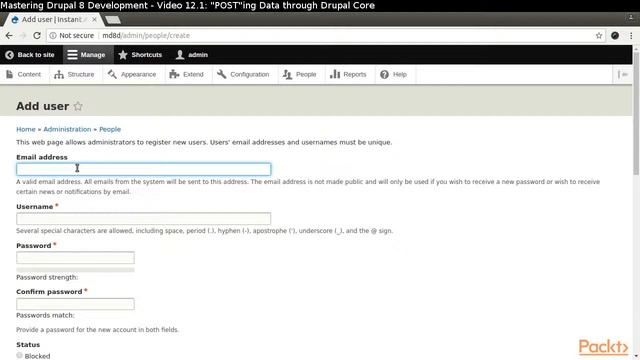Open the Appearance admin menu
The width and height of the screenshot is (640, 360).
[132, 74]
